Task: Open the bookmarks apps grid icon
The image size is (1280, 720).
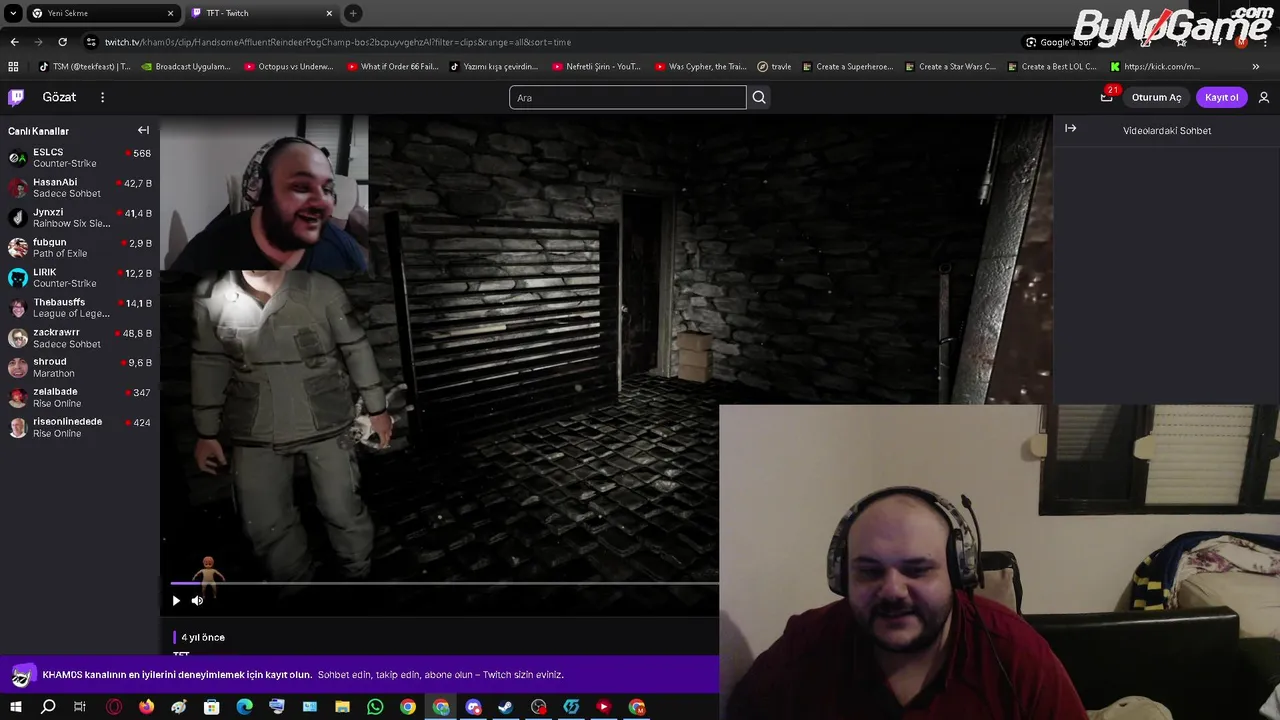Action: [x=13, y=67]
